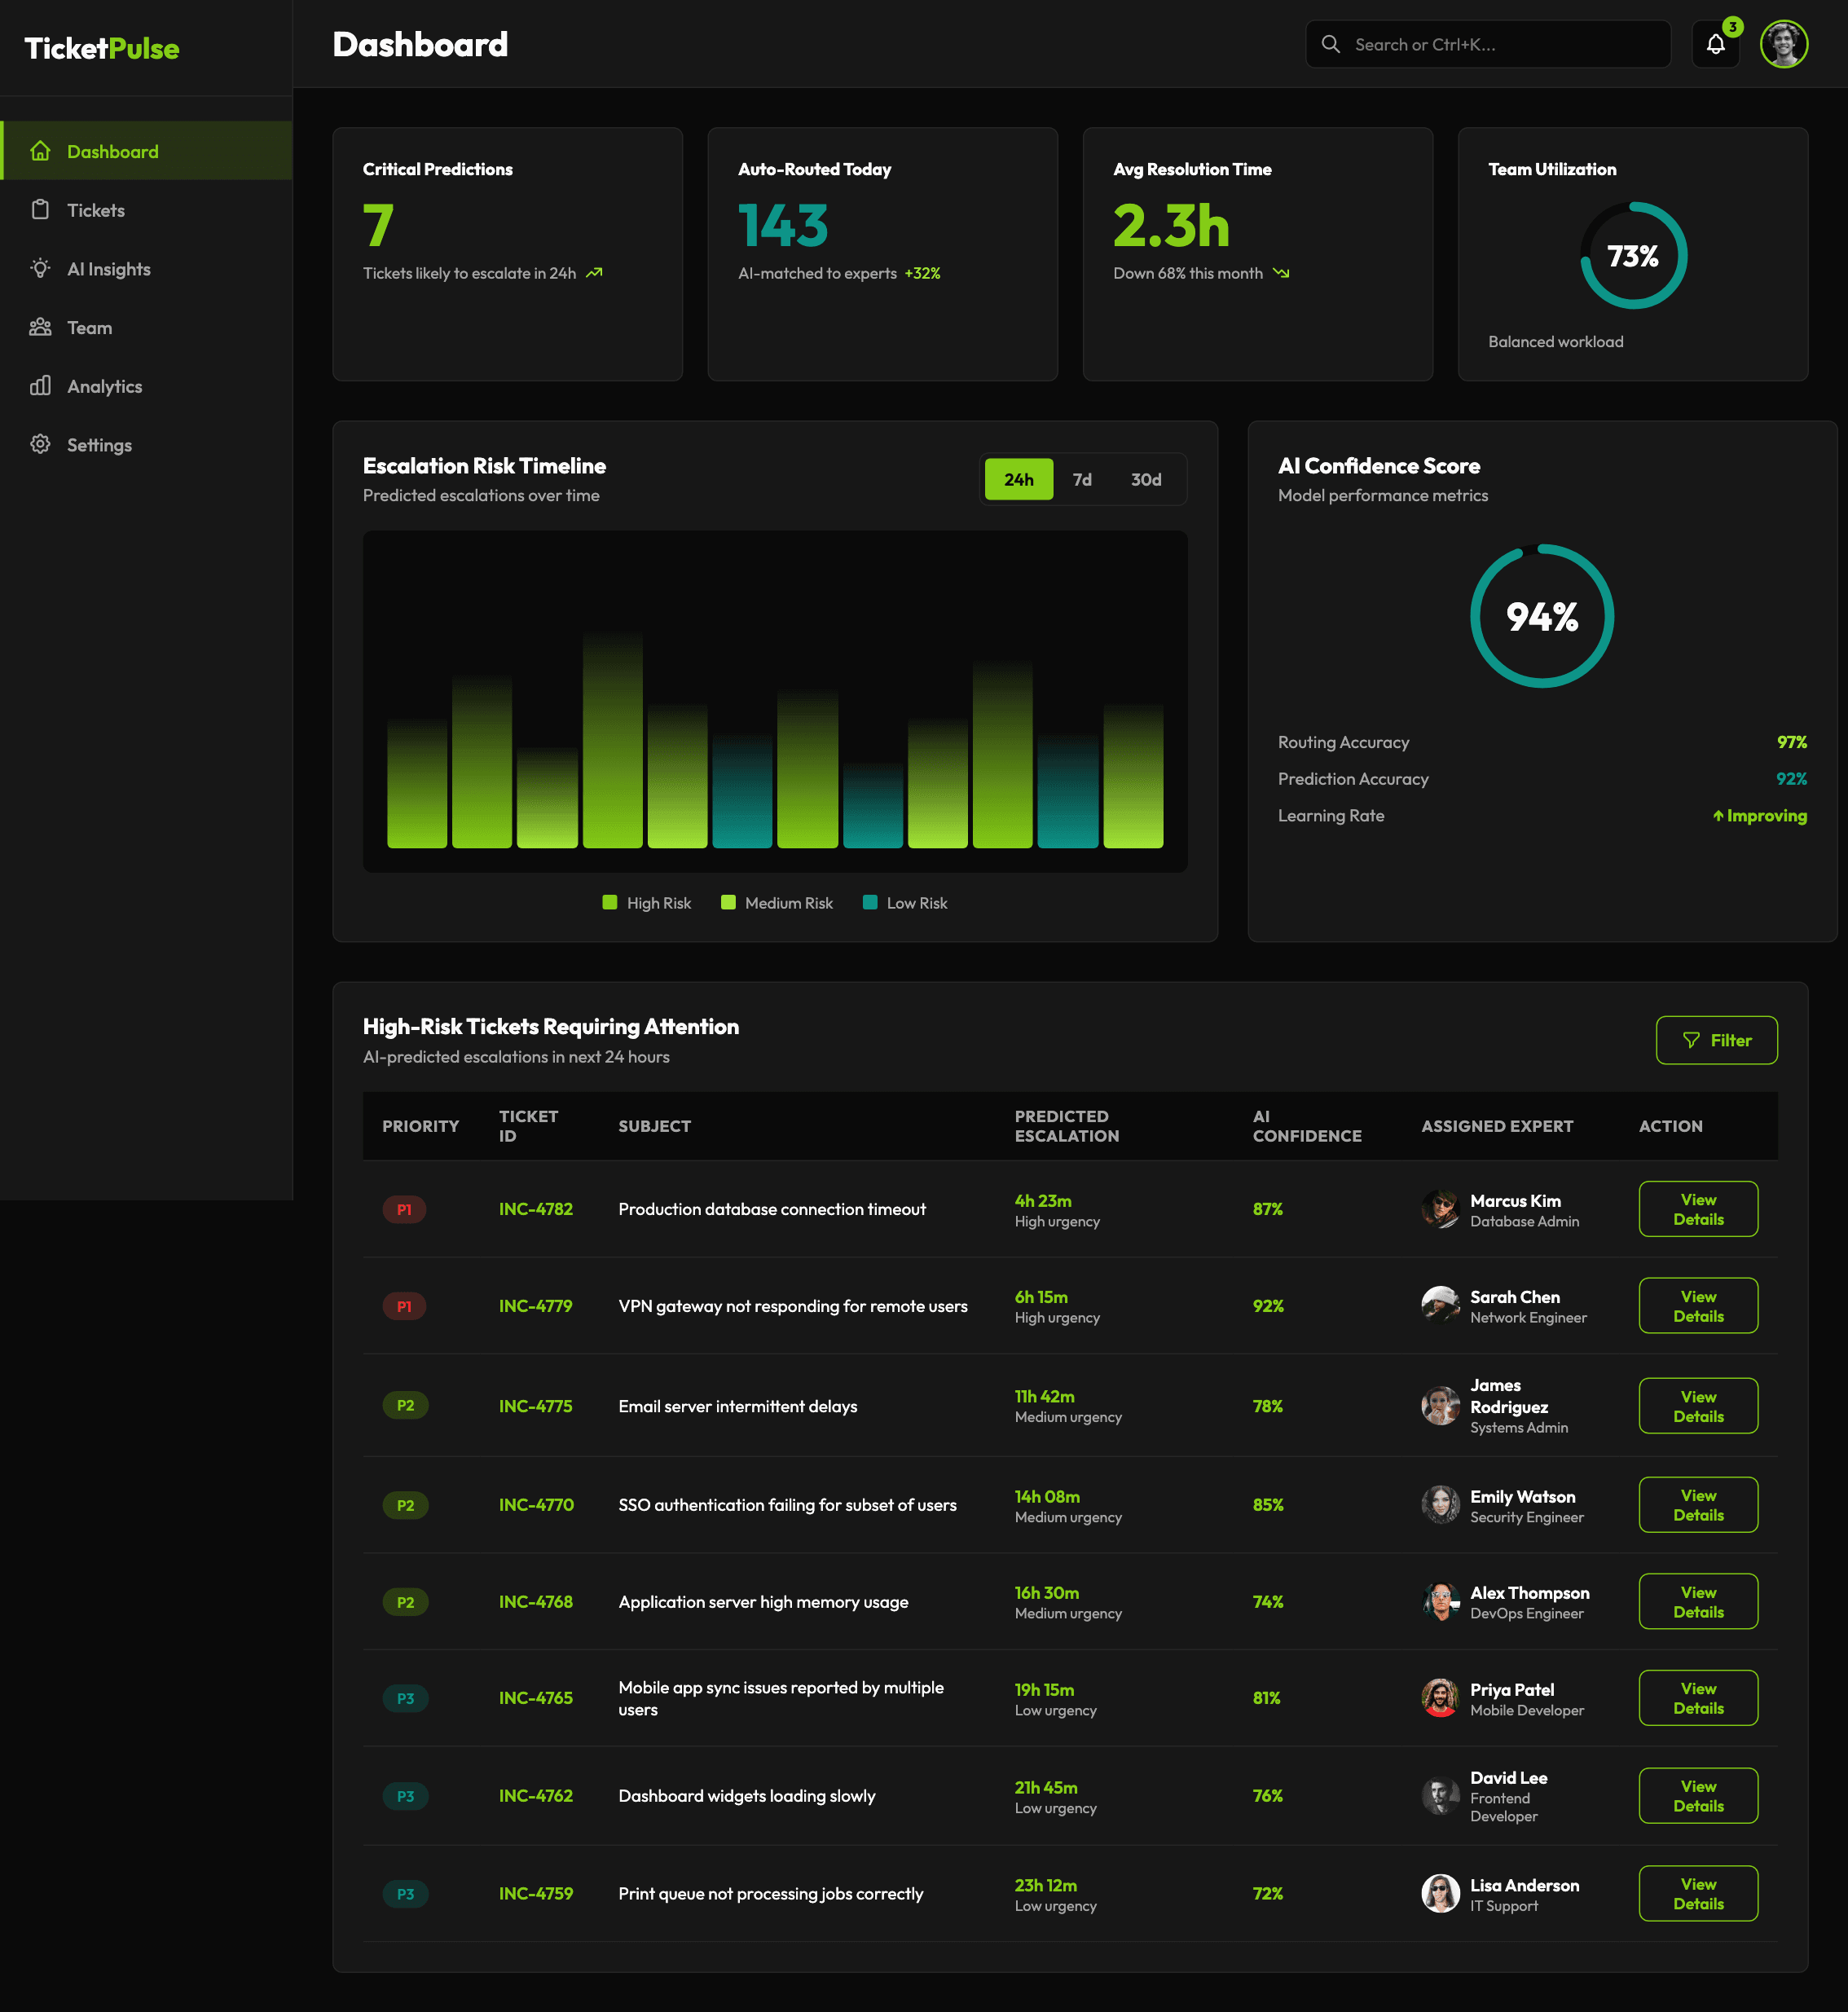Image resolution: width=1848 pixels, height=2012 pixels.
Task: Click the Team people icon in sidebar
Action: [40, 327]
